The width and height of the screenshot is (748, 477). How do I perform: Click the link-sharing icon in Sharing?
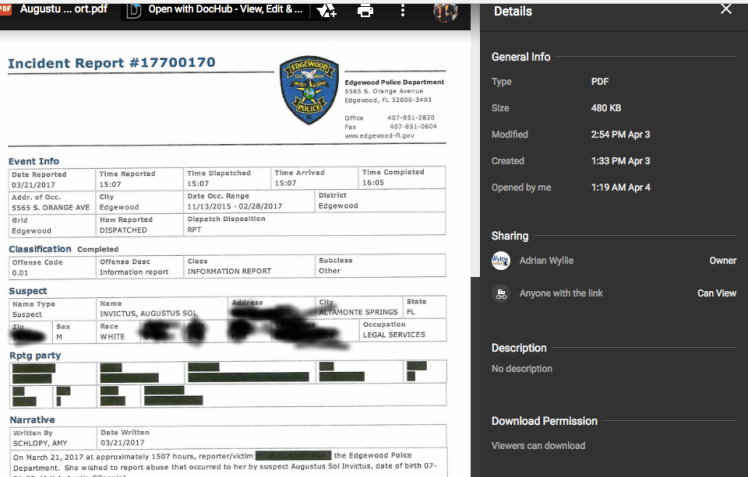[x=501, y=293]
